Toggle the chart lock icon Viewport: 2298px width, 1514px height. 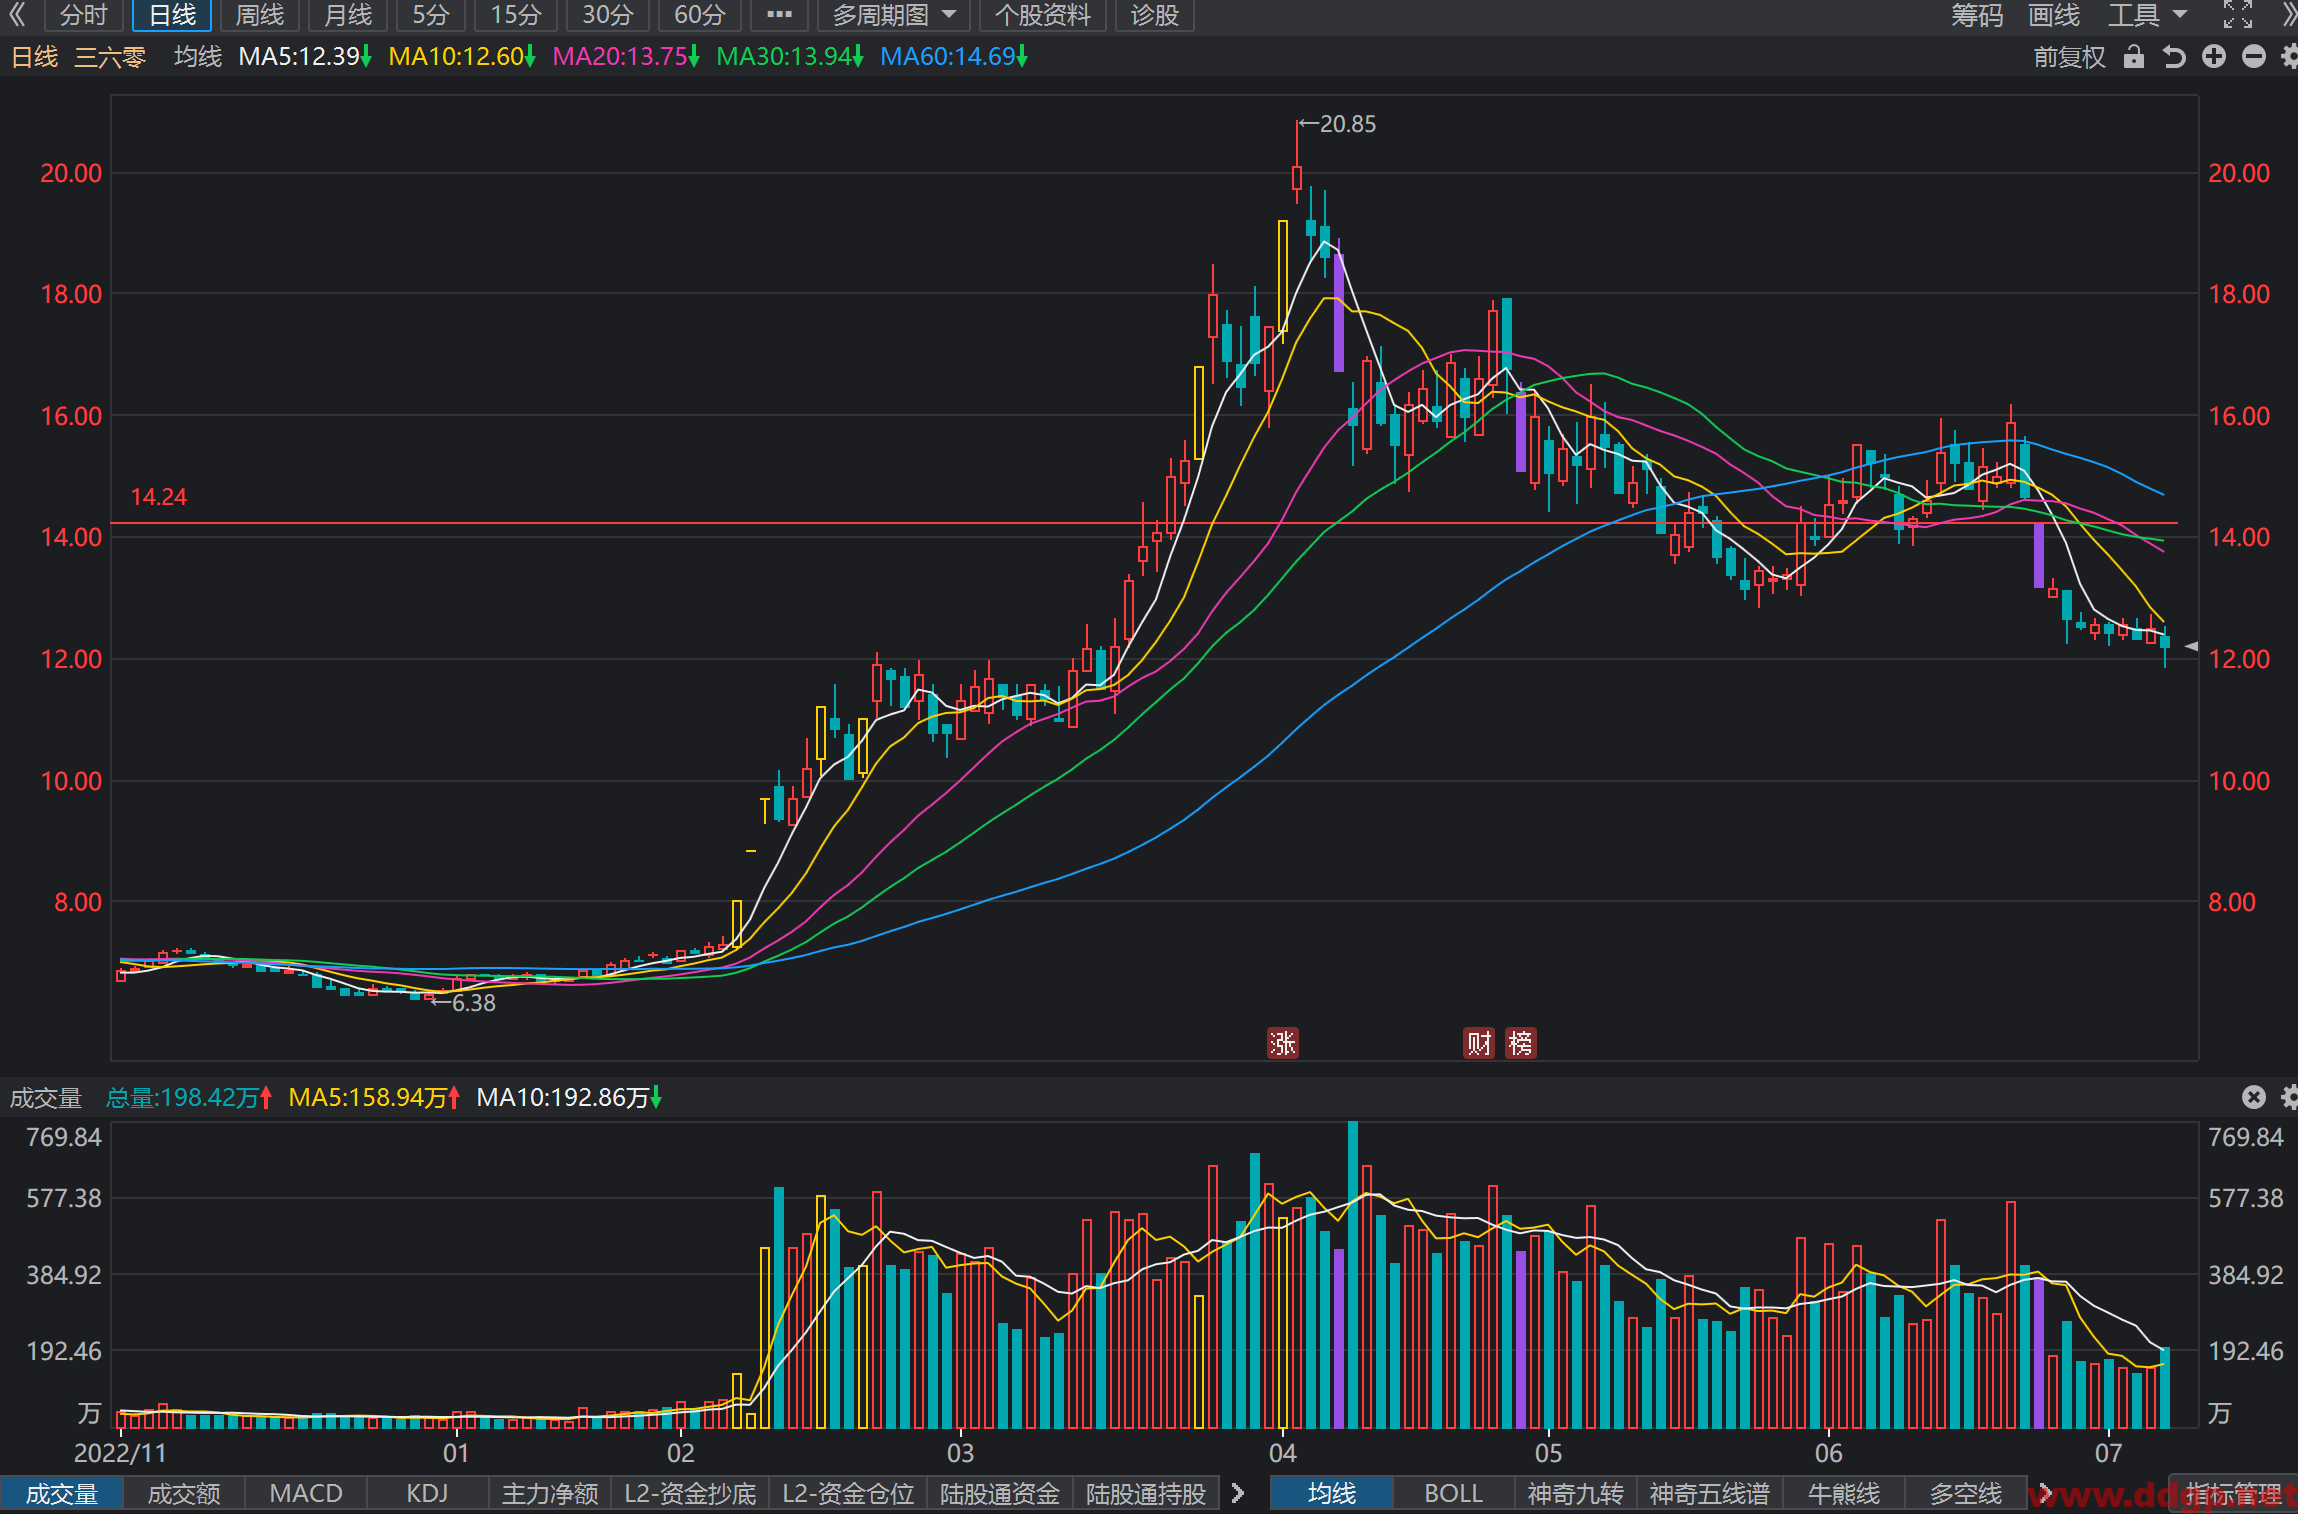coord(2133,57)
